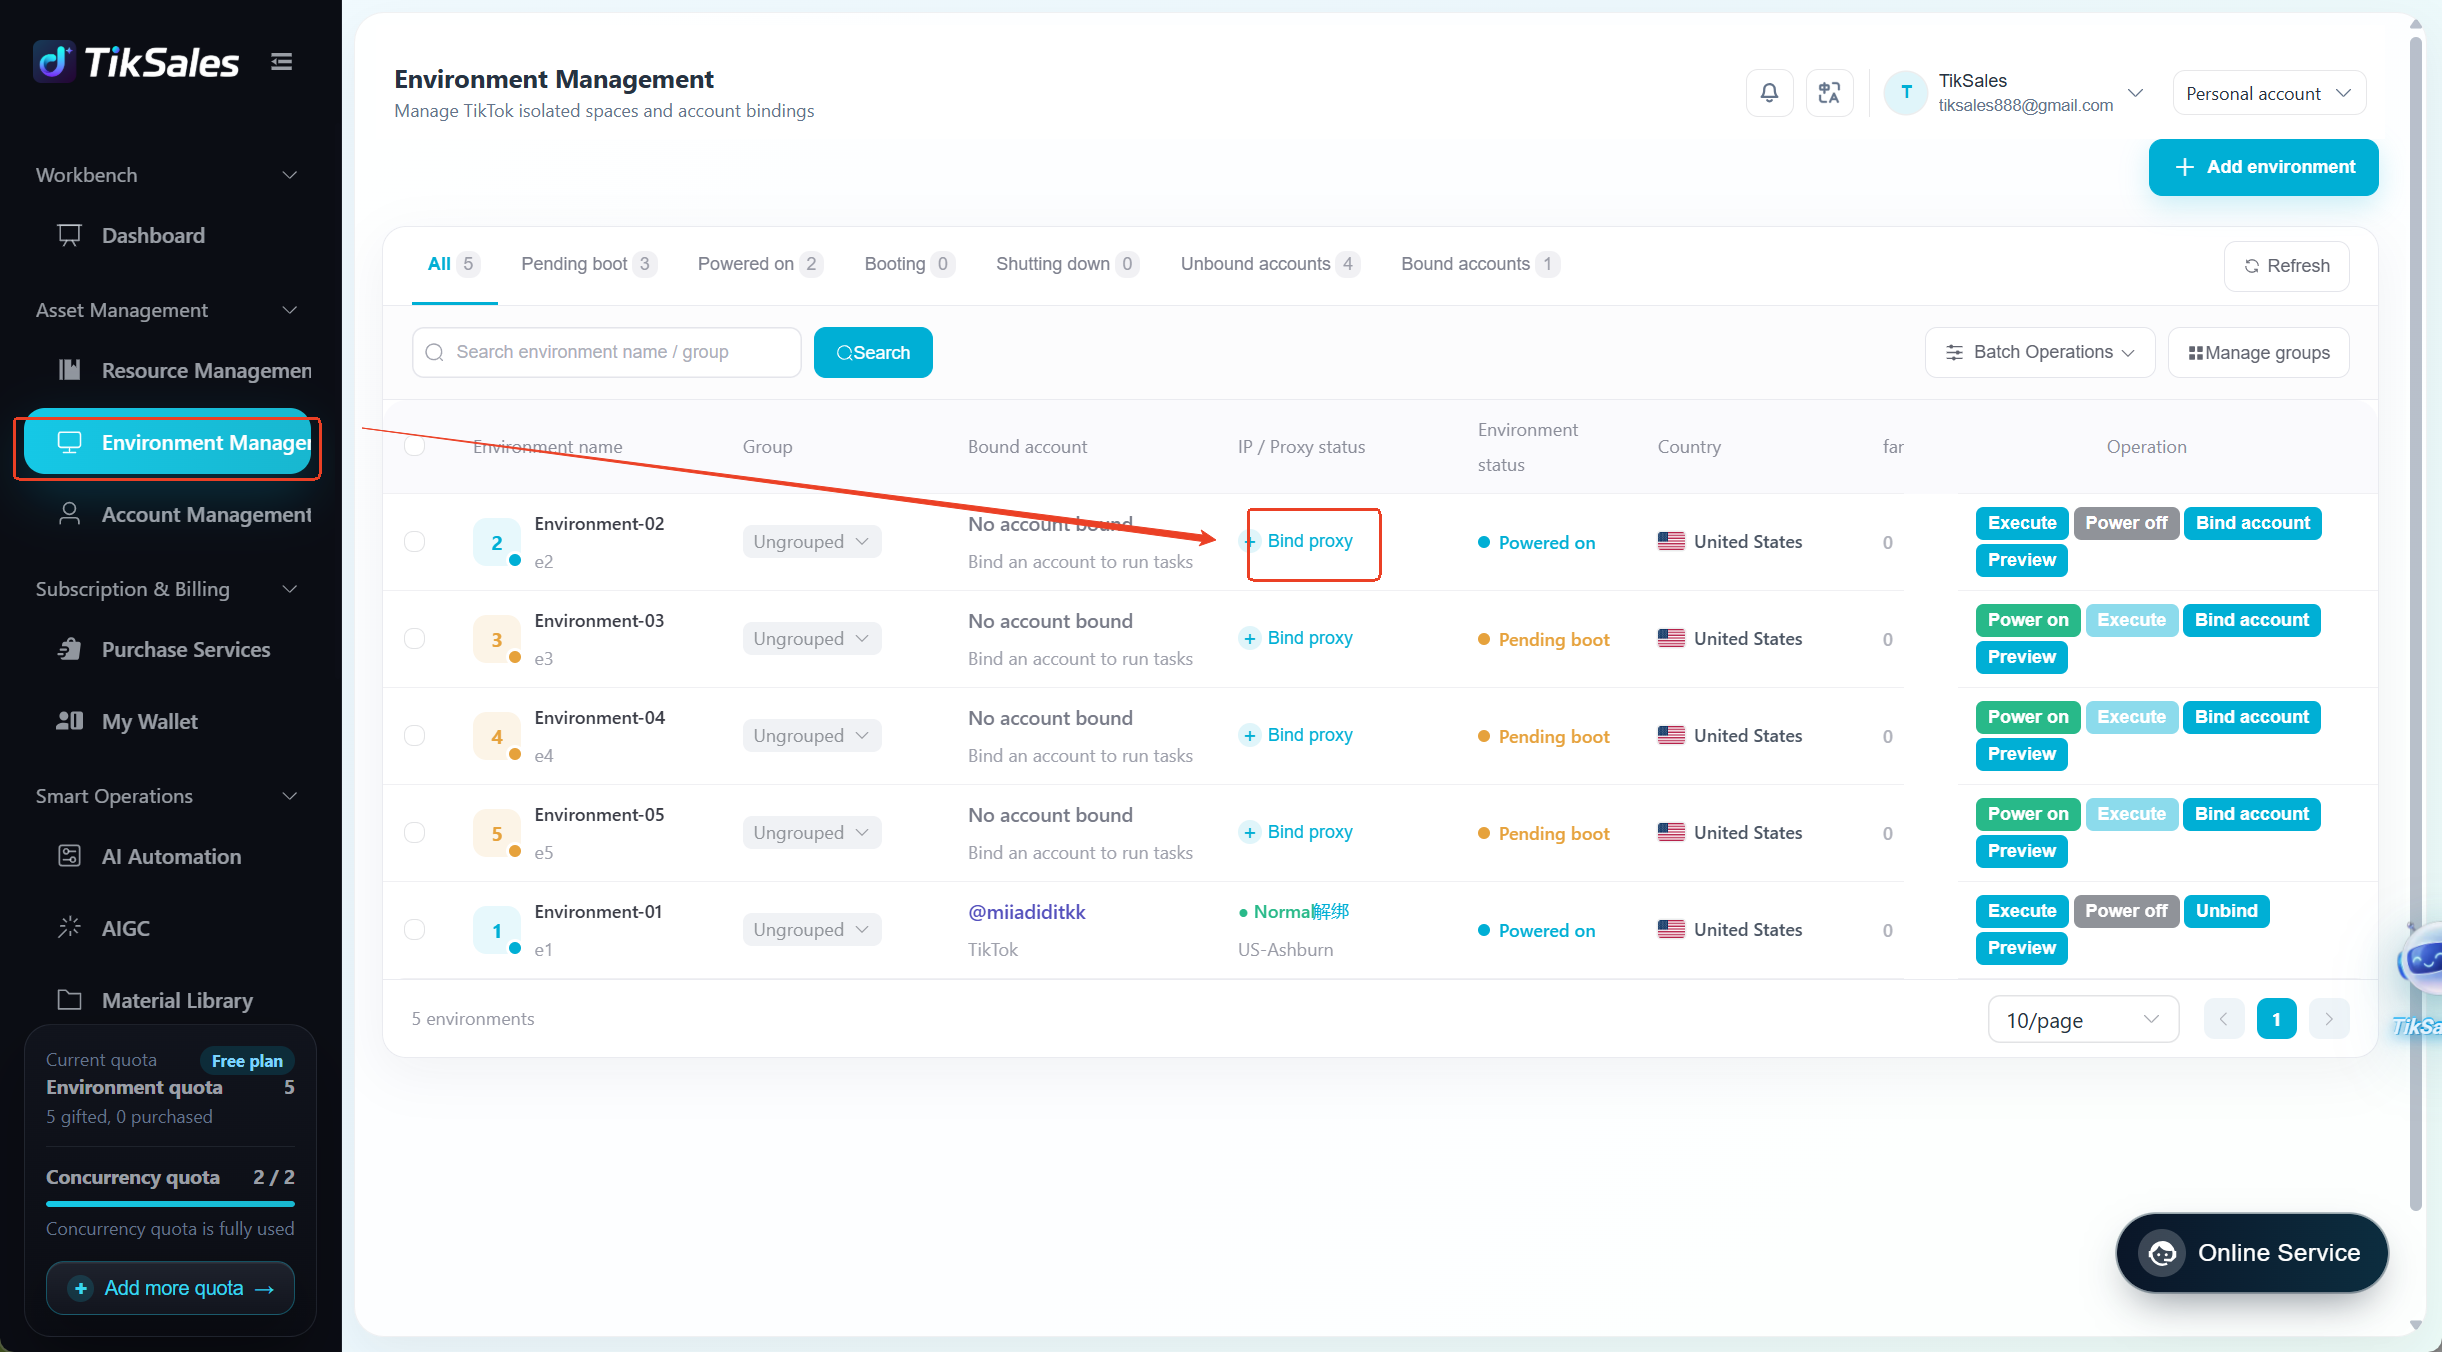Select the Environment-03 row checkbox

(x=414, y=638)
